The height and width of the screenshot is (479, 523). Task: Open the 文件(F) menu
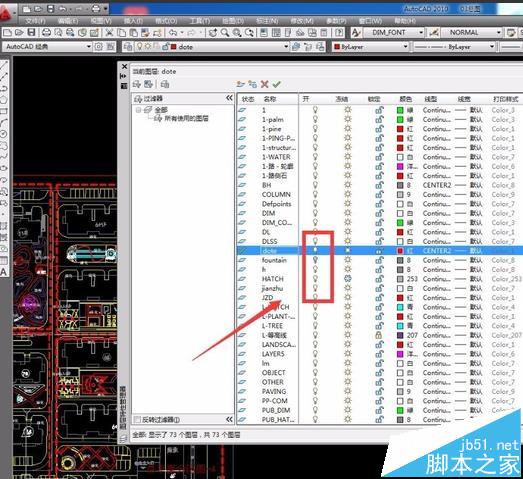[35, 21]
